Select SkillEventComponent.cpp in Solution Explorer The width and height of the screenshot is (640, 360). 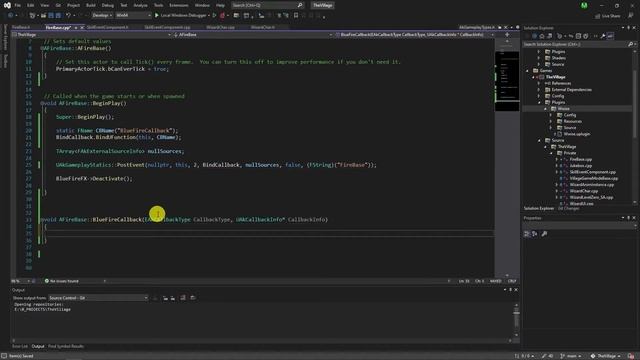tap(593, 172)
